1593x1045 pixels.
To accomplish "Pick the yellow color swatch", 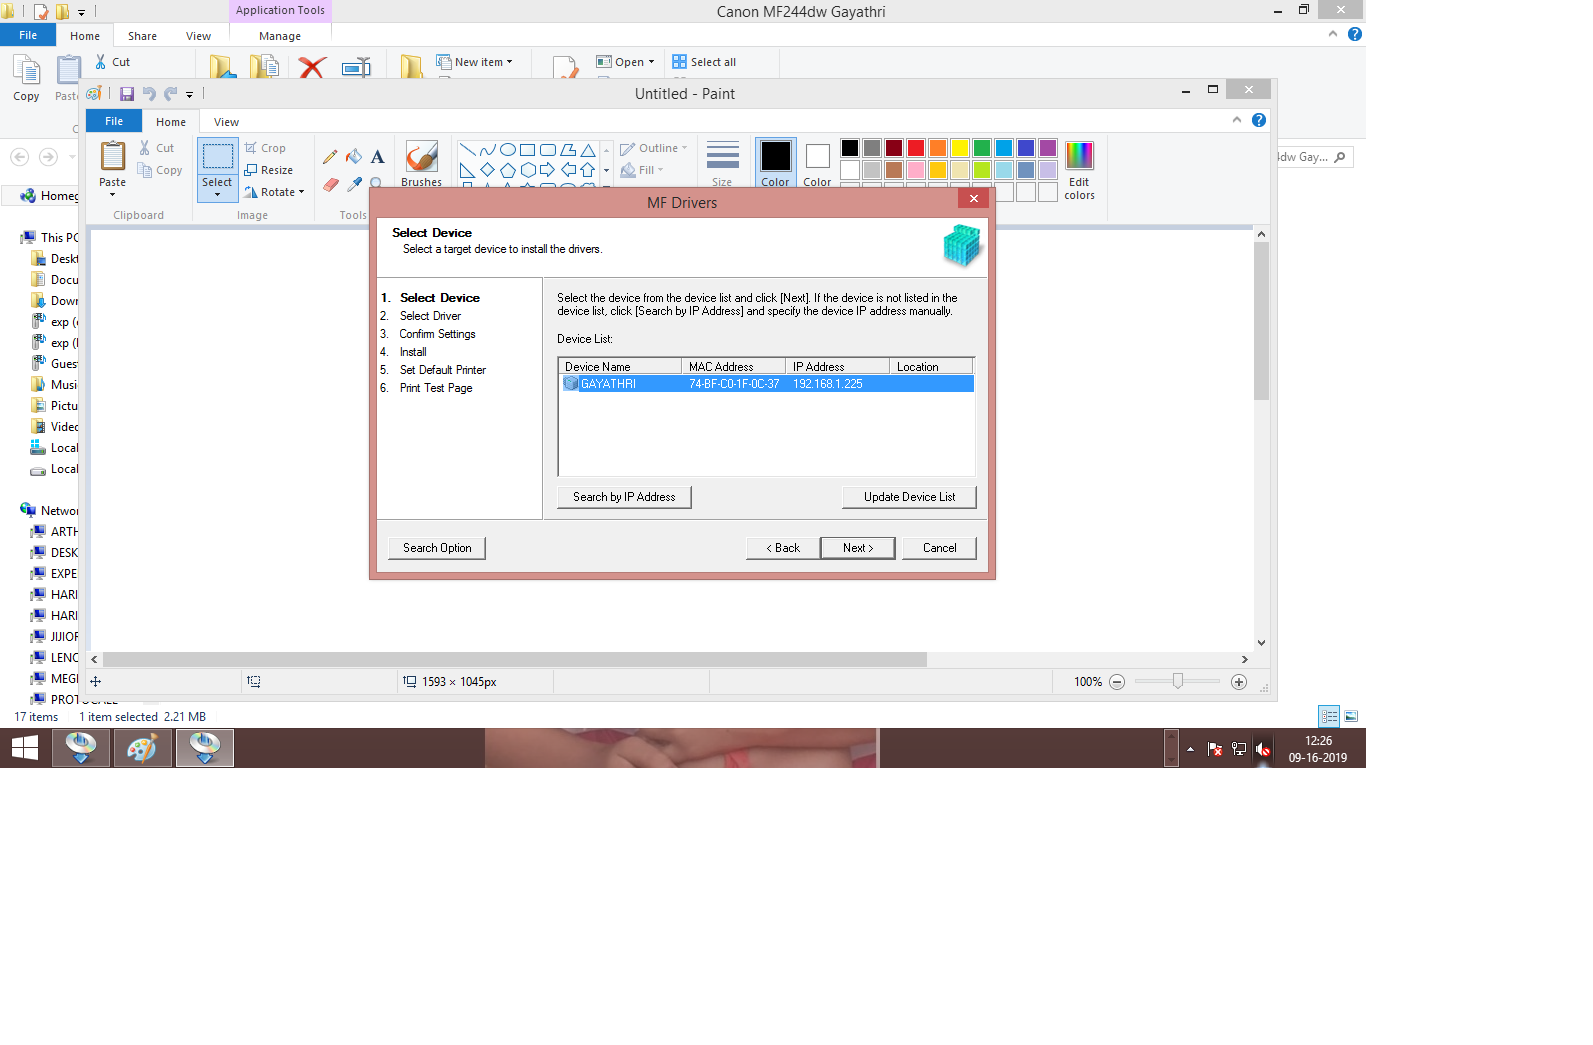I will click(x=959, y=148).
